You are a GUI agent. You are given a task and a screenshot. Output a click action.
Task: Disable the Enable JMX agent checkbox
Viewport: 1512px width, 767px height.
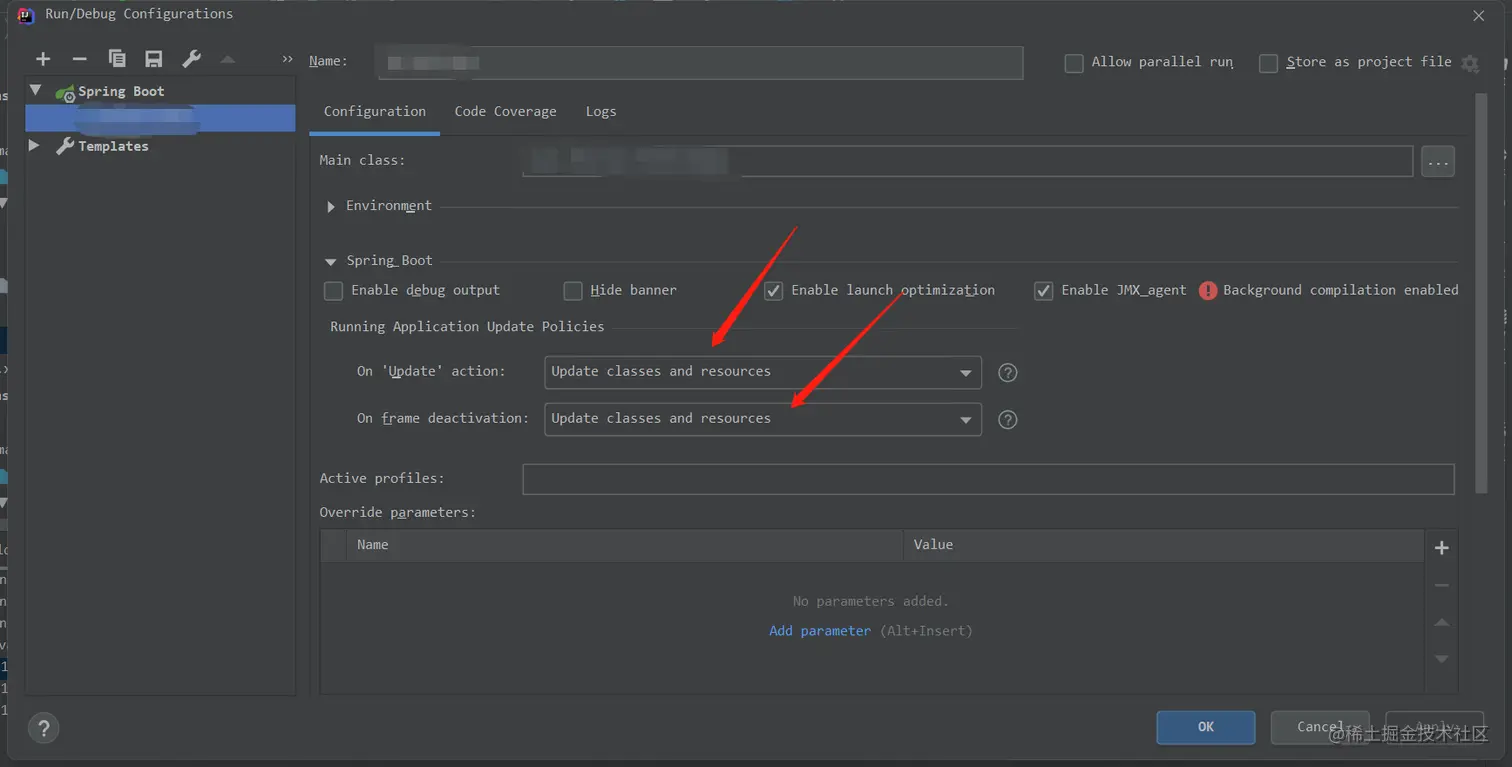(x=1043, y=291)
